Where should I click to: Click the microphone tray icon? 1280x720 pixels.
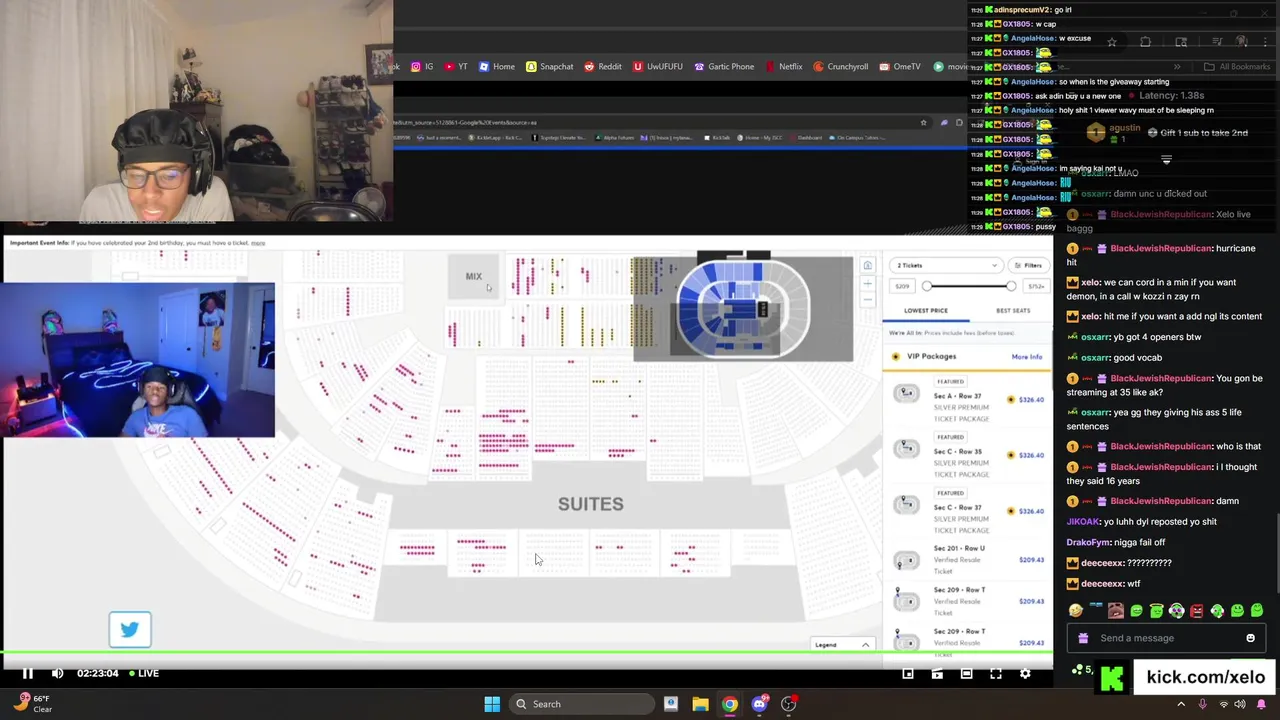point(1202,704)
